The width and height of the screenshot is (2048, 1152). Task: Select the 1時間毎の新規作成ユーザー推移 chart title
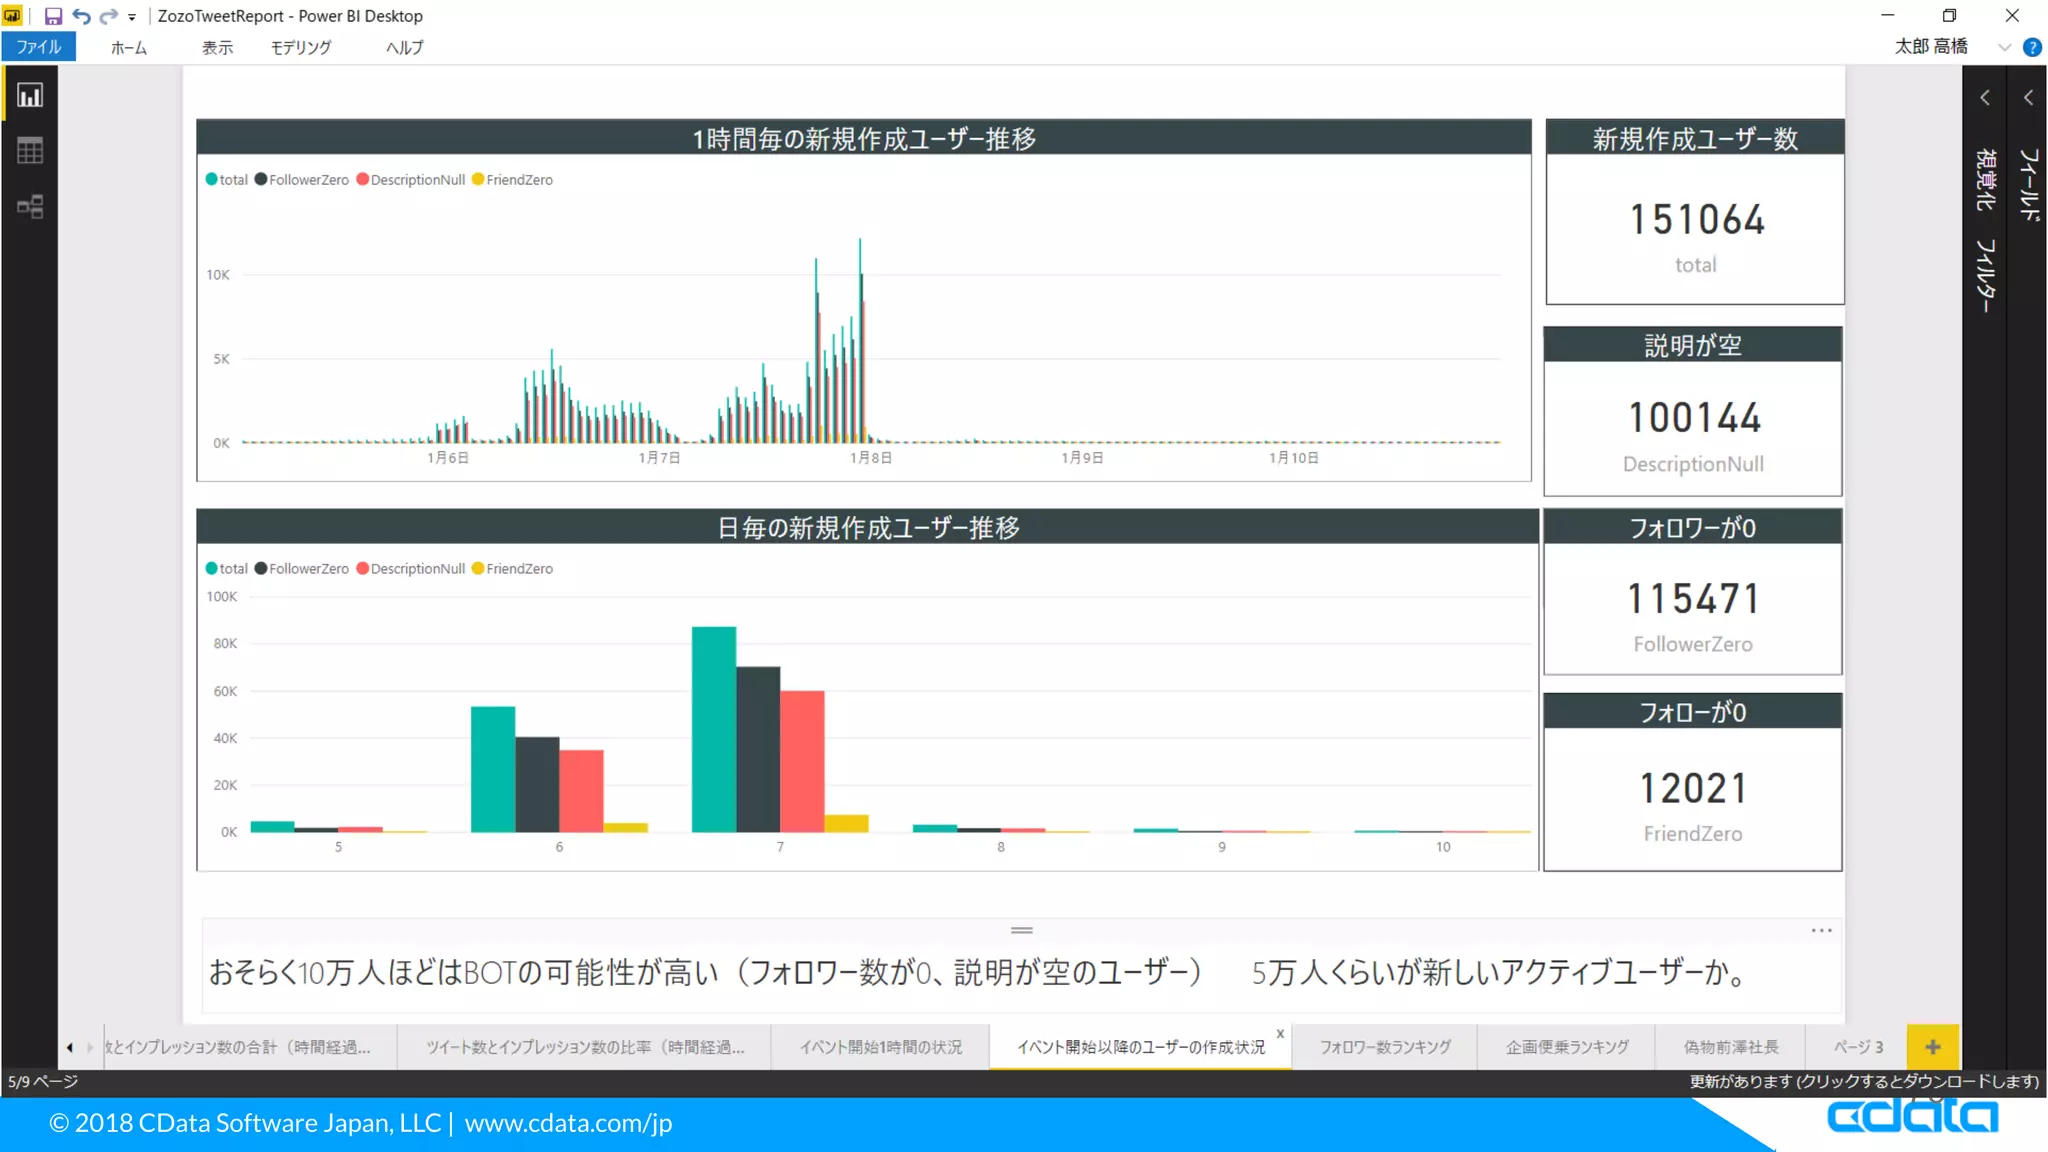tap(864, 138)
